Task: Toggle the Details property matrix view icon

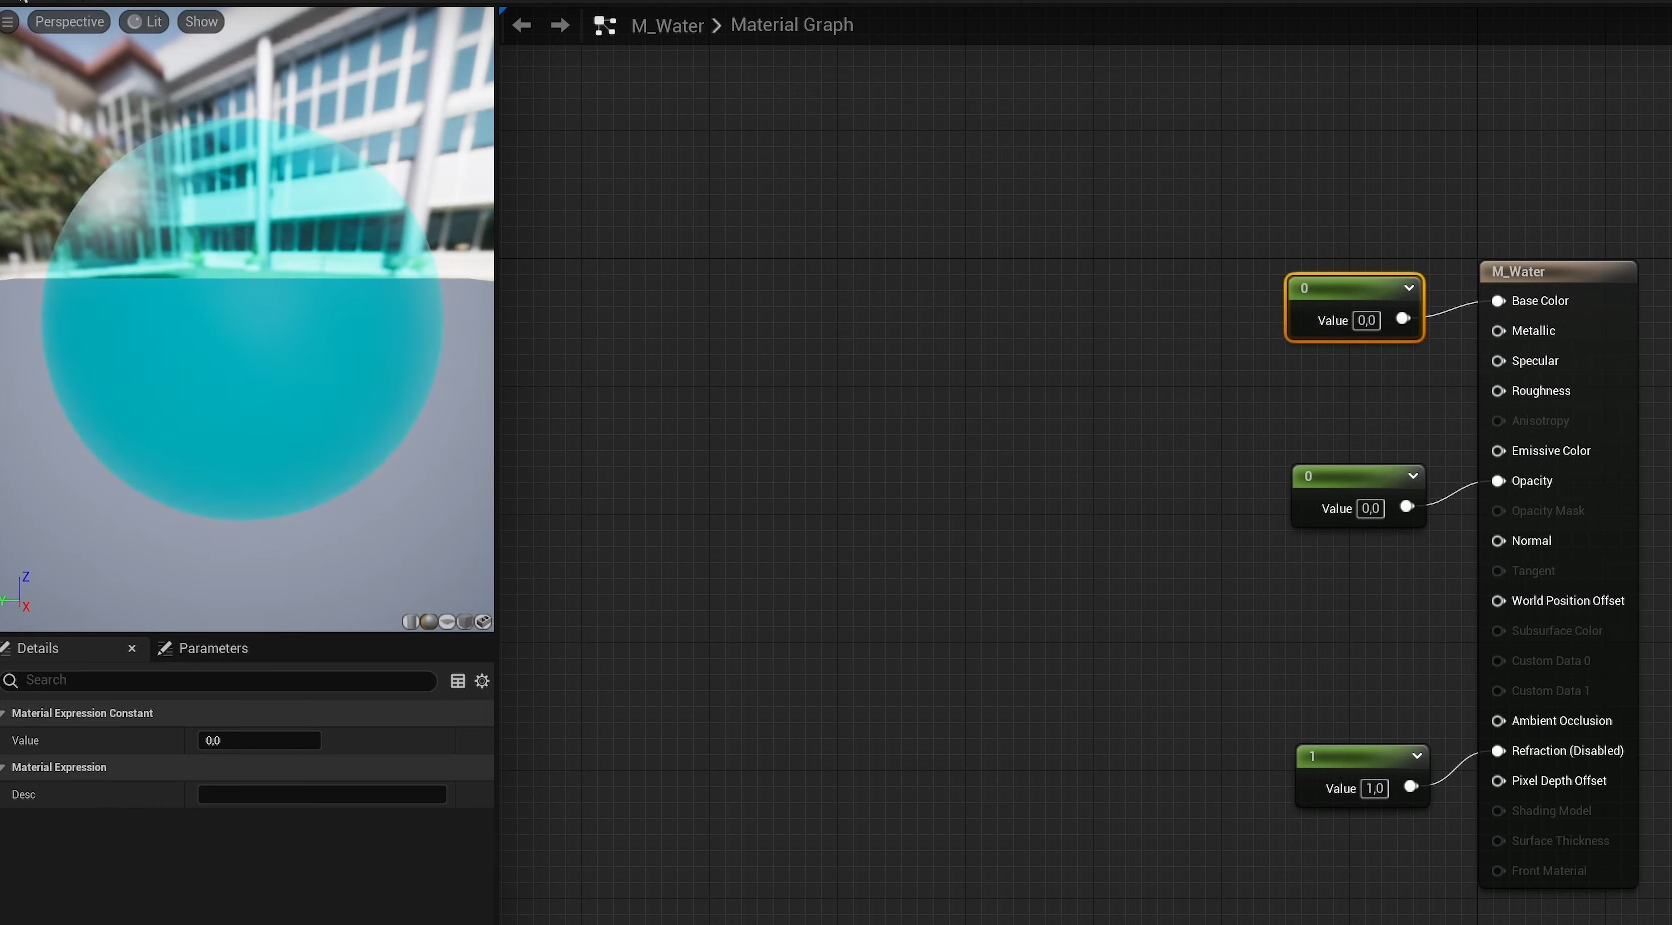Action: pyautogui.click(x=458, y=681)
